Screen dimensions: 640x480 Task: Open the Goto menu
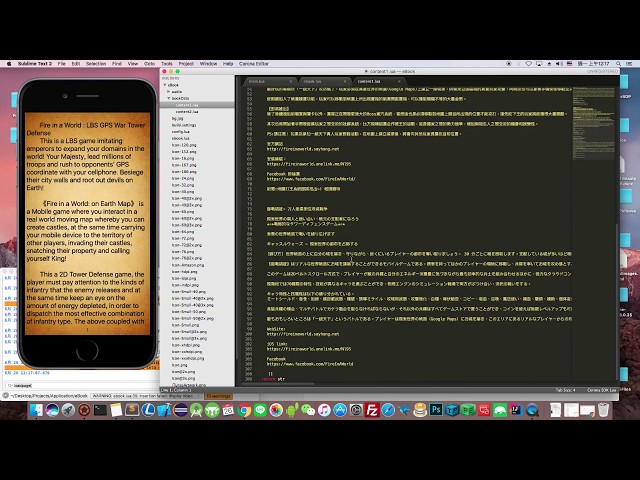pyautogui.click(x=149, y=64)
